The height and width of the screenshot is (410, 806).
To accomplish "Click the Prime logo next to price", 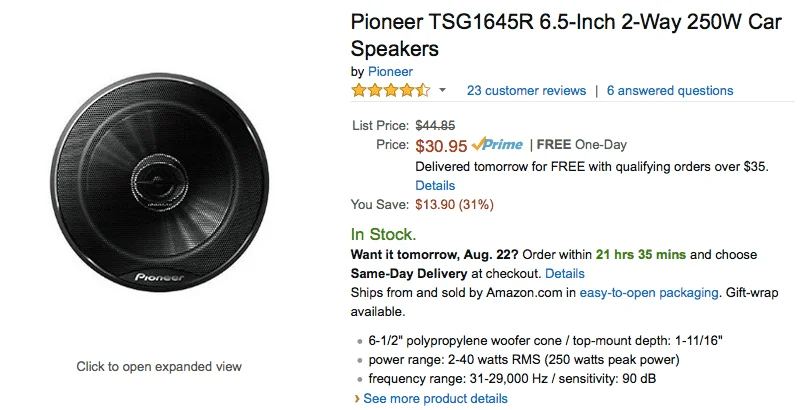I will tap(497, 144).
